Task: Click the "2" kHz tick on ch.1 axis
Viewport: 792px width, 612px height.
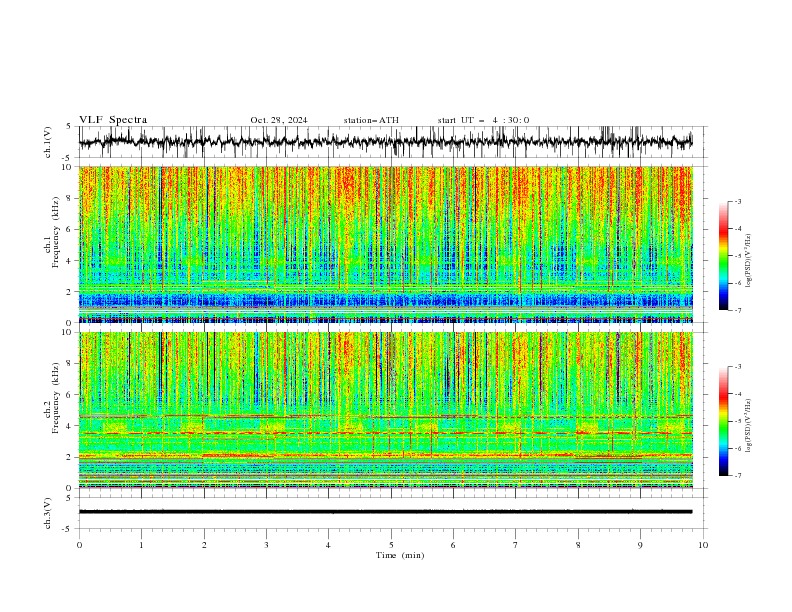Action: 70,292
